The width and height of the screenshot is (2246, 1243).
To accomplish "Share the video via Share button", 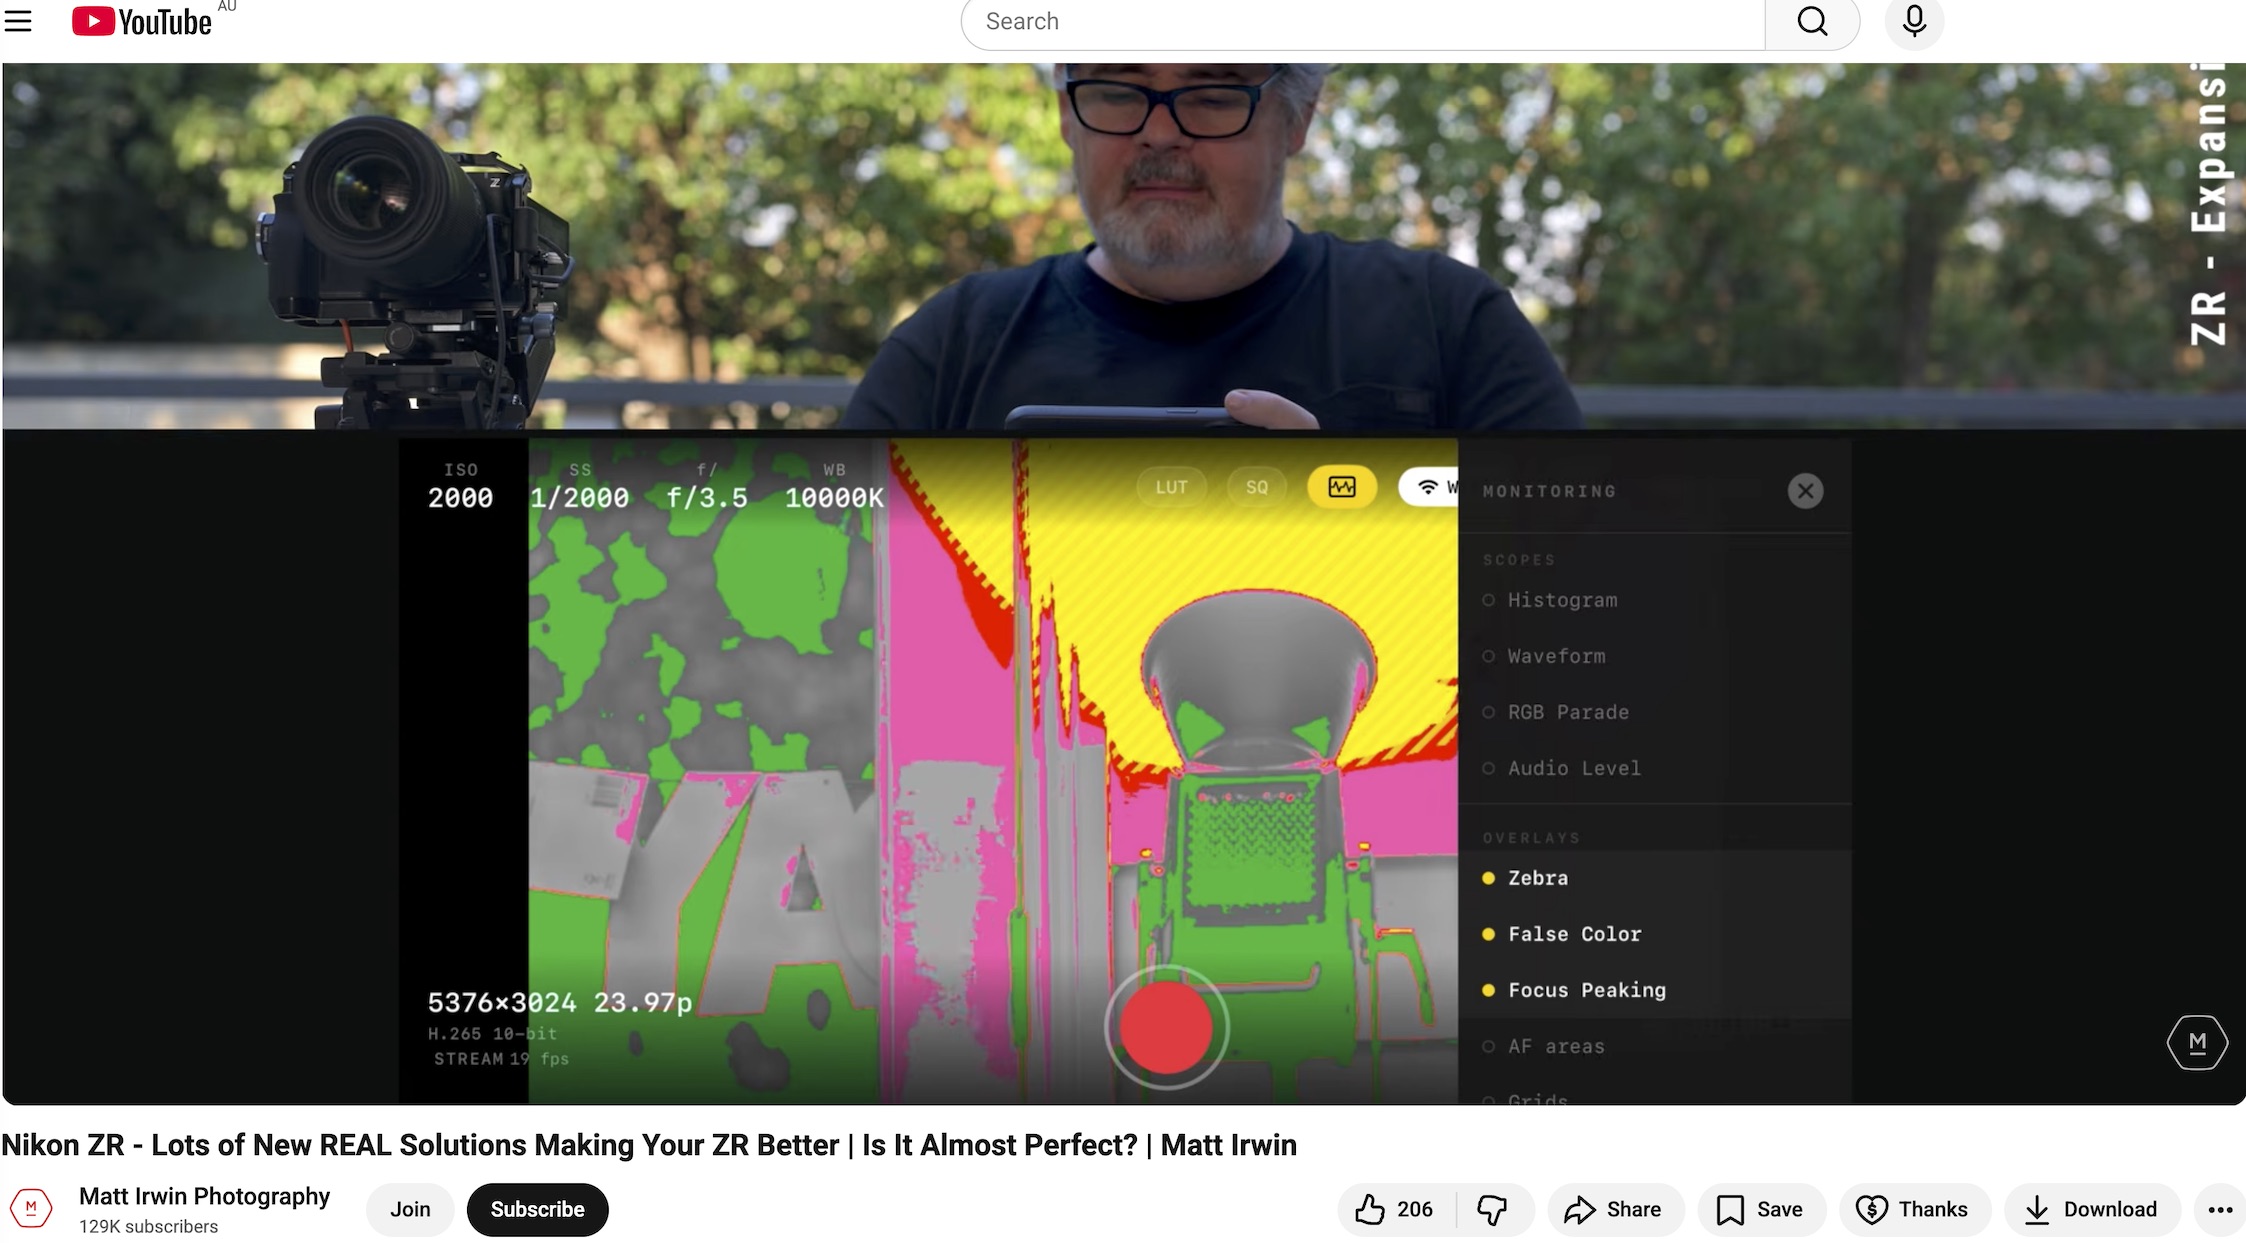I will [1614, 1209].
